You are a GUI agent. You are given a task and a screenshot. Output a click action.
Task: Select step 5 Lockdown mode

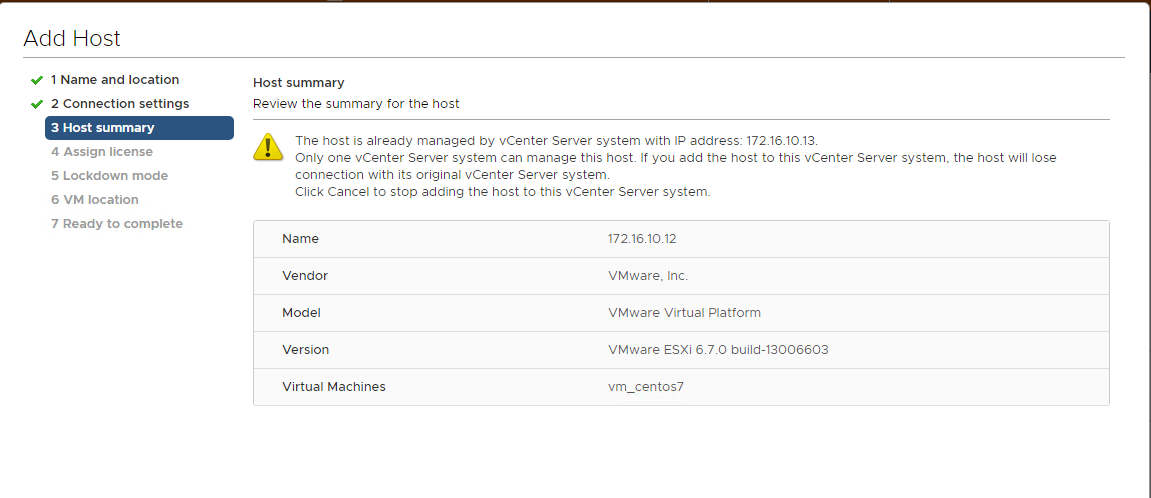109,176
